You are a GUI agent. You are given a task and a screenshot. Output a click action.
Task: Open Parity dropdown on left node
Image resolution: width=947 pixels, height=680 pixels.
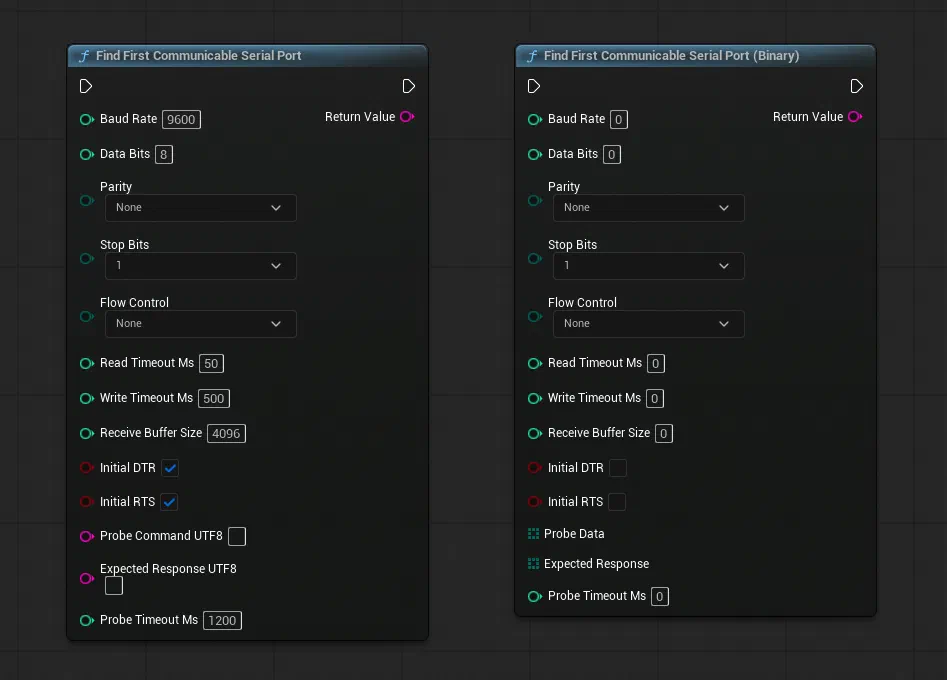(201, 208)
